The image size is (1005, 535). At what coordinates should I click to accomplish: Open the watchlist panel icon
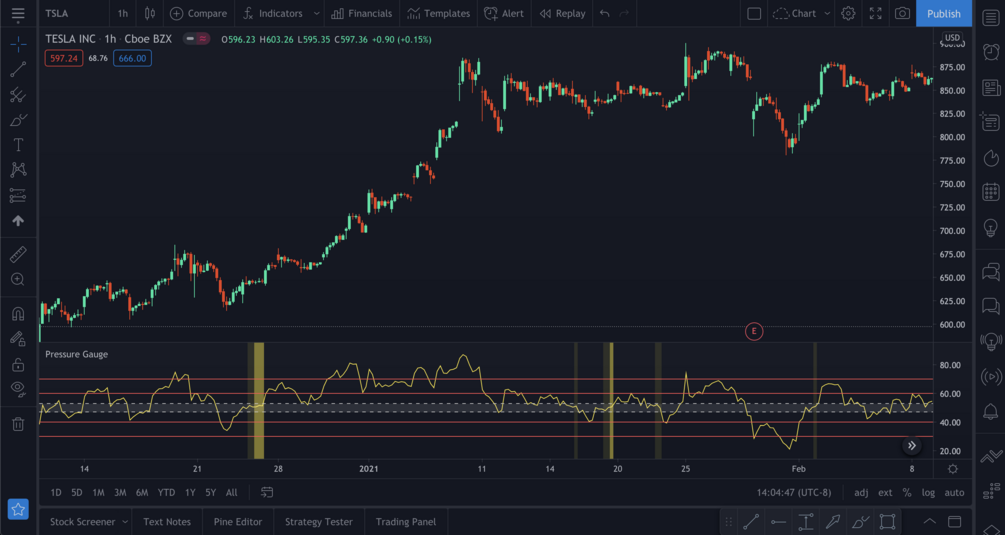990,17
